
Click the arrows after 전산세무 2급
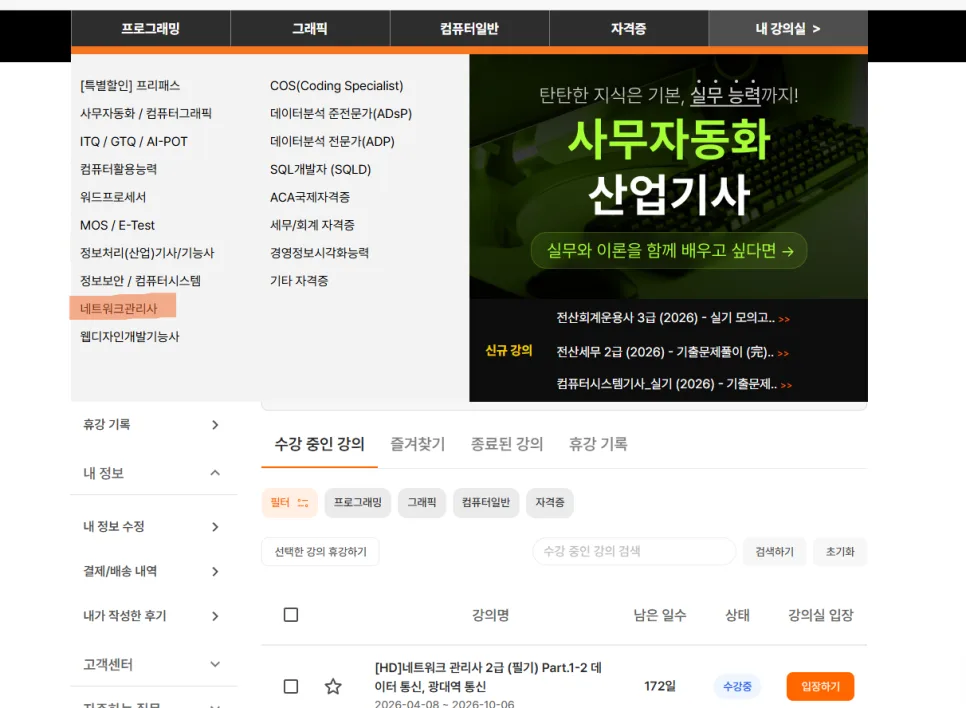(x=783, y=354)
